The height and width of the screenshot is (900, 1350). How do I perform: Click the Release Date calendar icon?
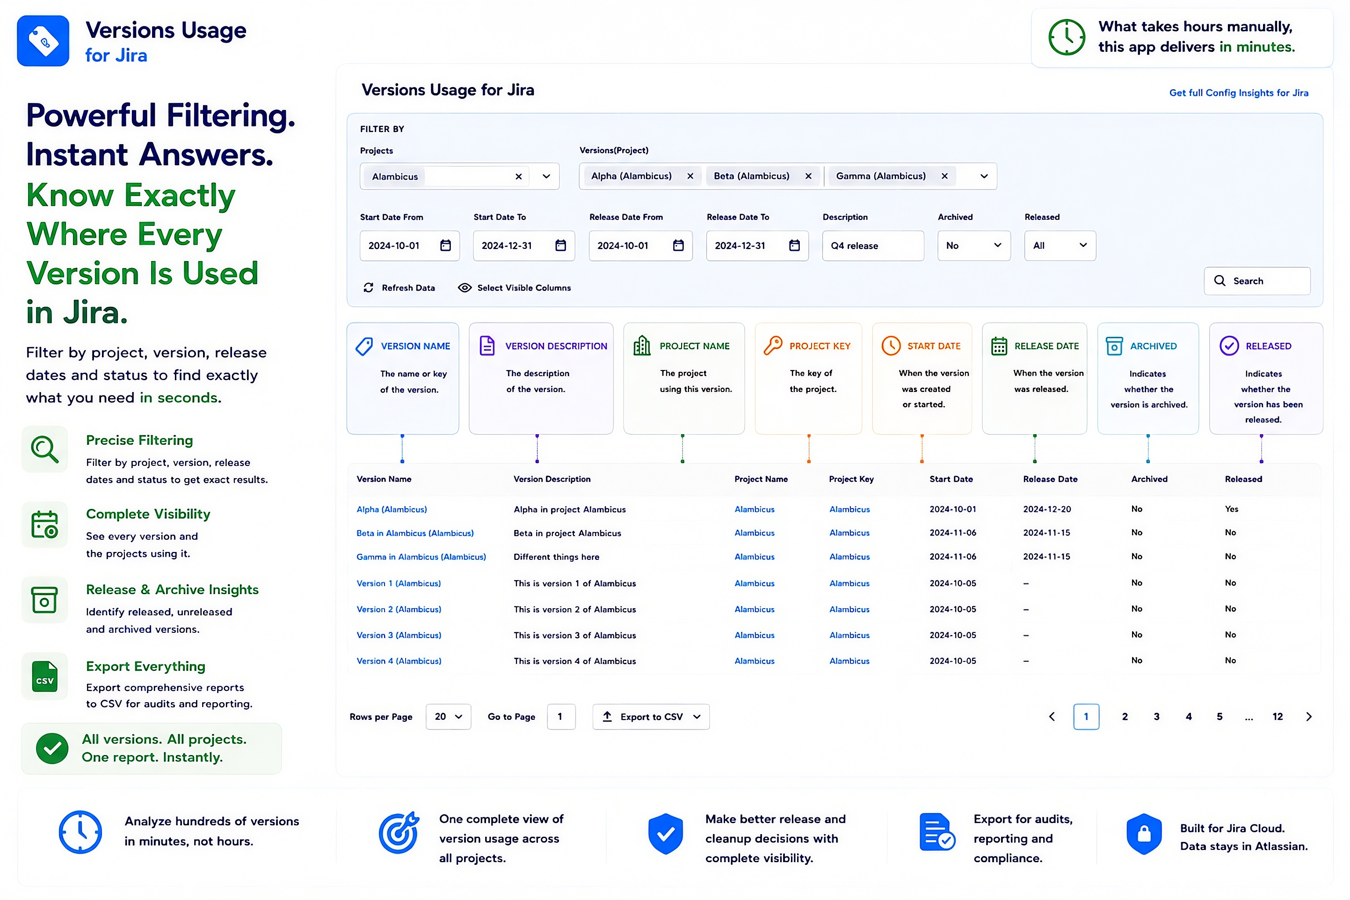click(x=999, y=346)
